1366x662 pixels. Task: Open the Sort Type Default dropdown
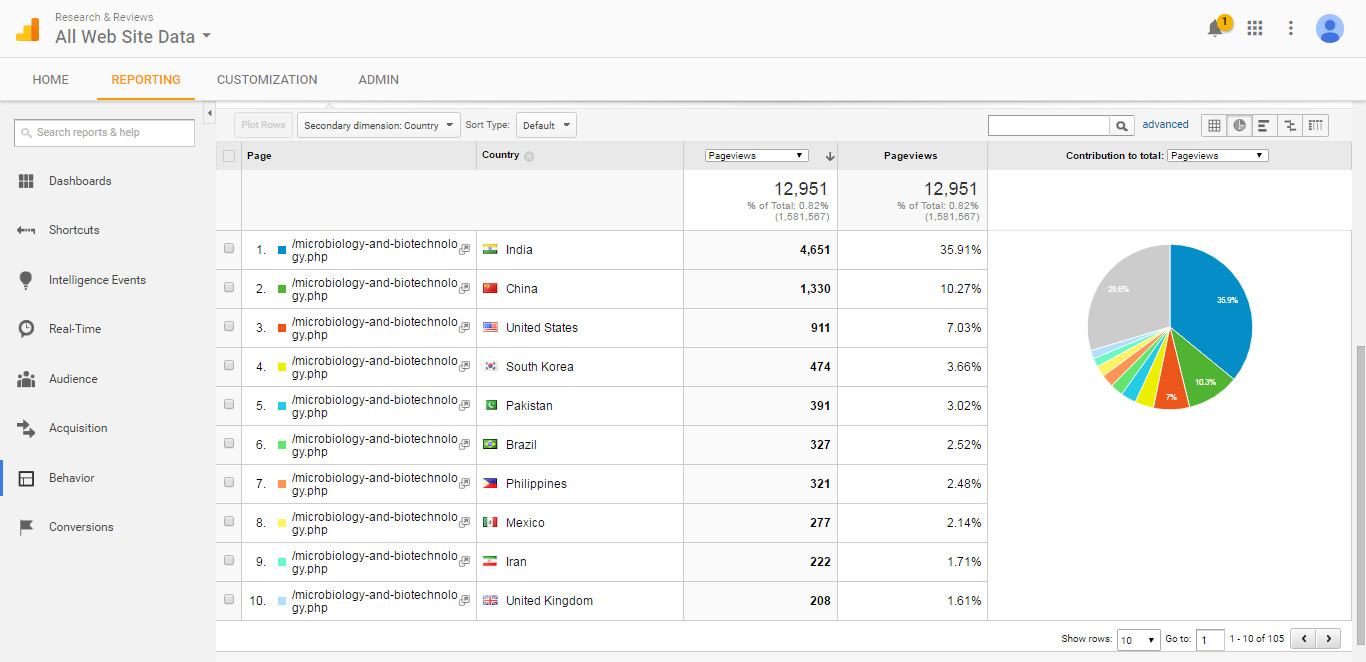point(546,125)
